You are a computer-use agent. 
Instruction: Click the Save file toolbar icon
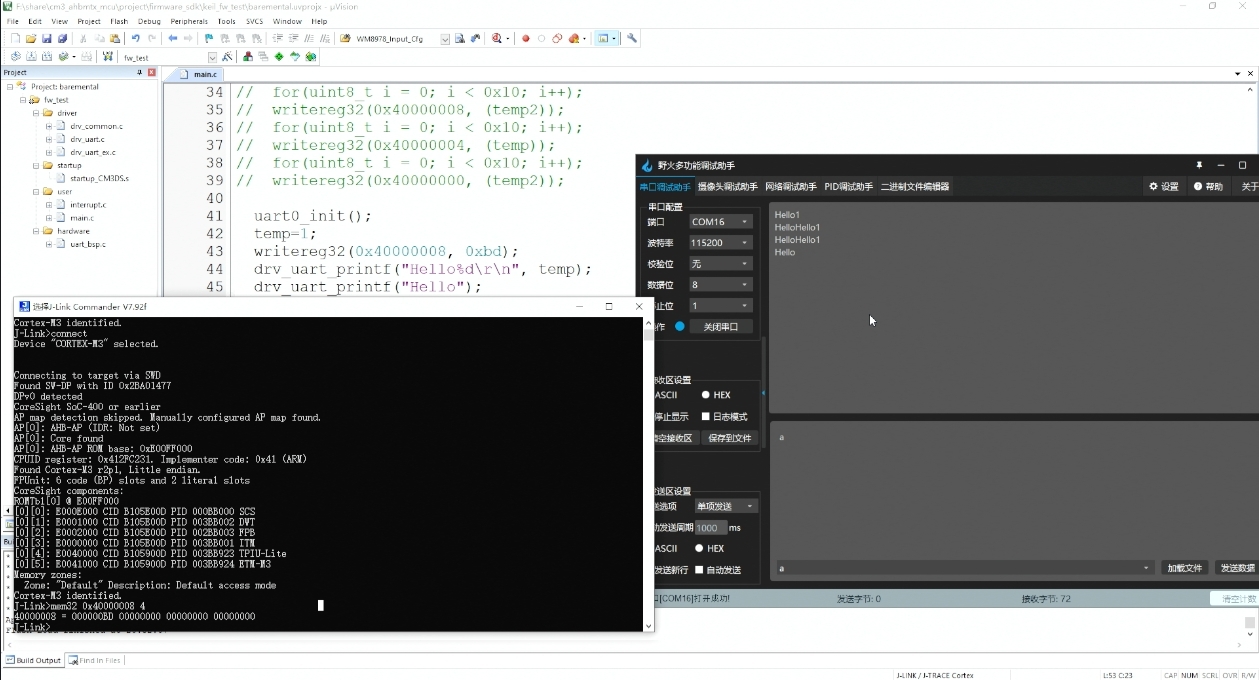[47, 39]
